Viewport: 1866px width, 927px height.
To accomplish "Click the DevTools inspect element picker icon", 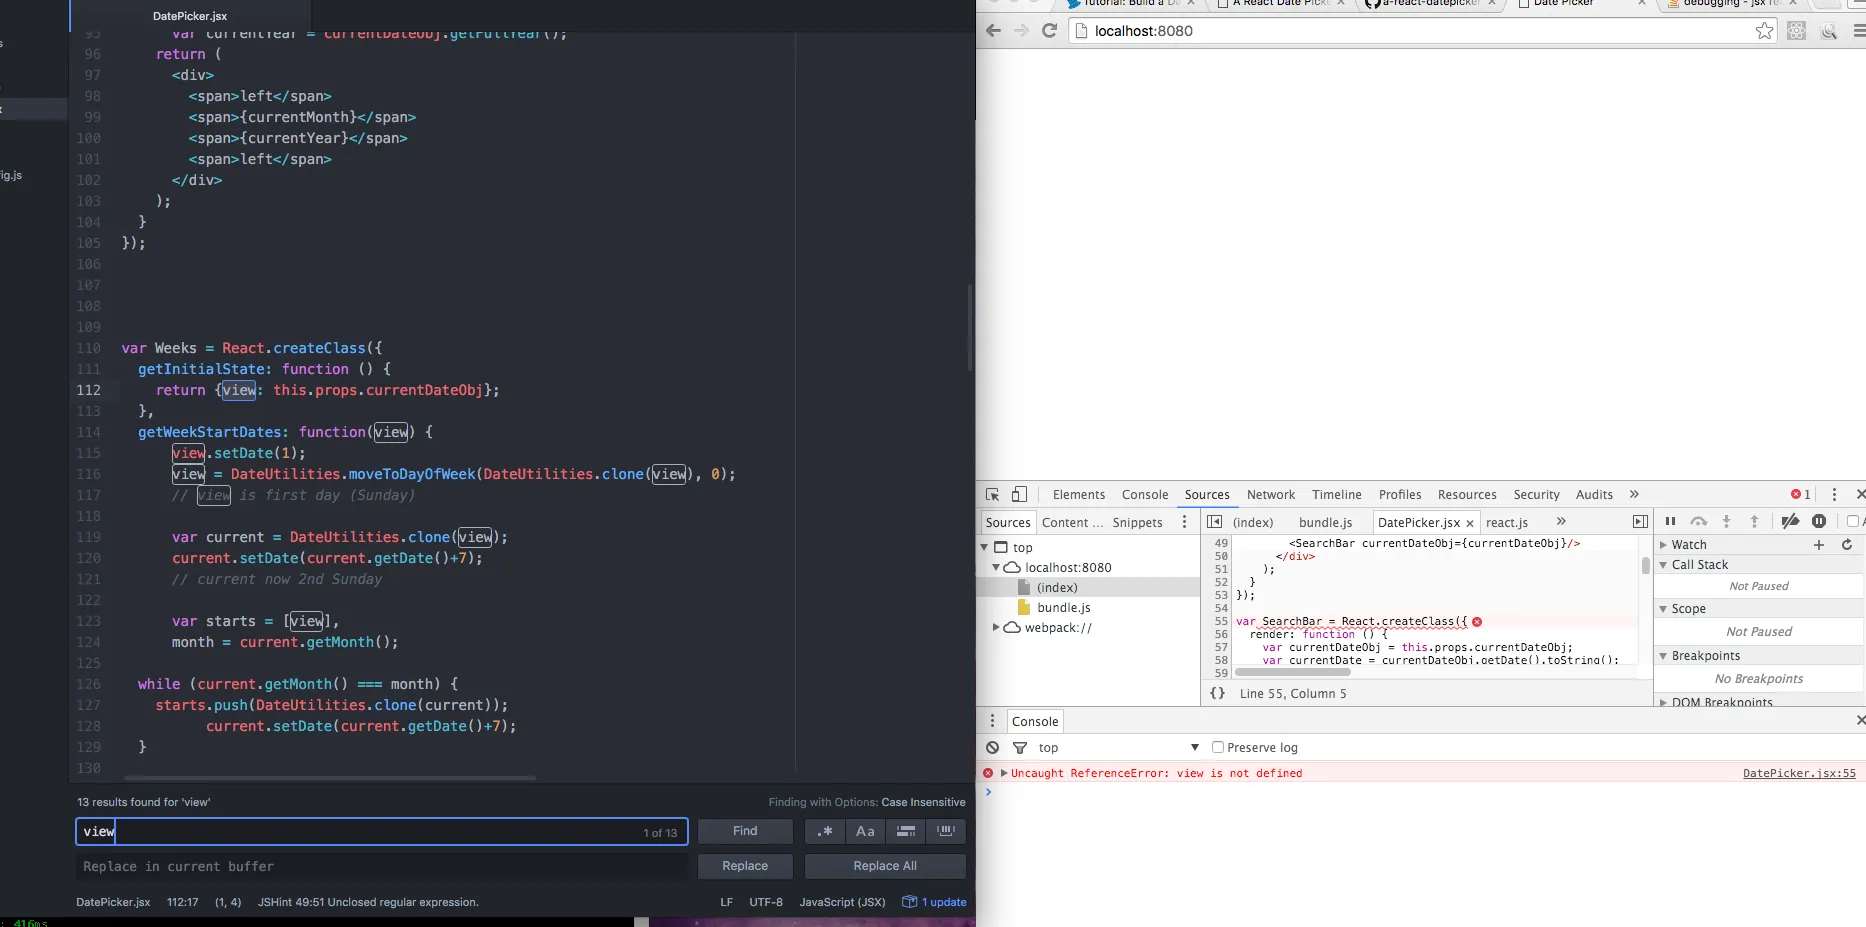I will point(992,494).
